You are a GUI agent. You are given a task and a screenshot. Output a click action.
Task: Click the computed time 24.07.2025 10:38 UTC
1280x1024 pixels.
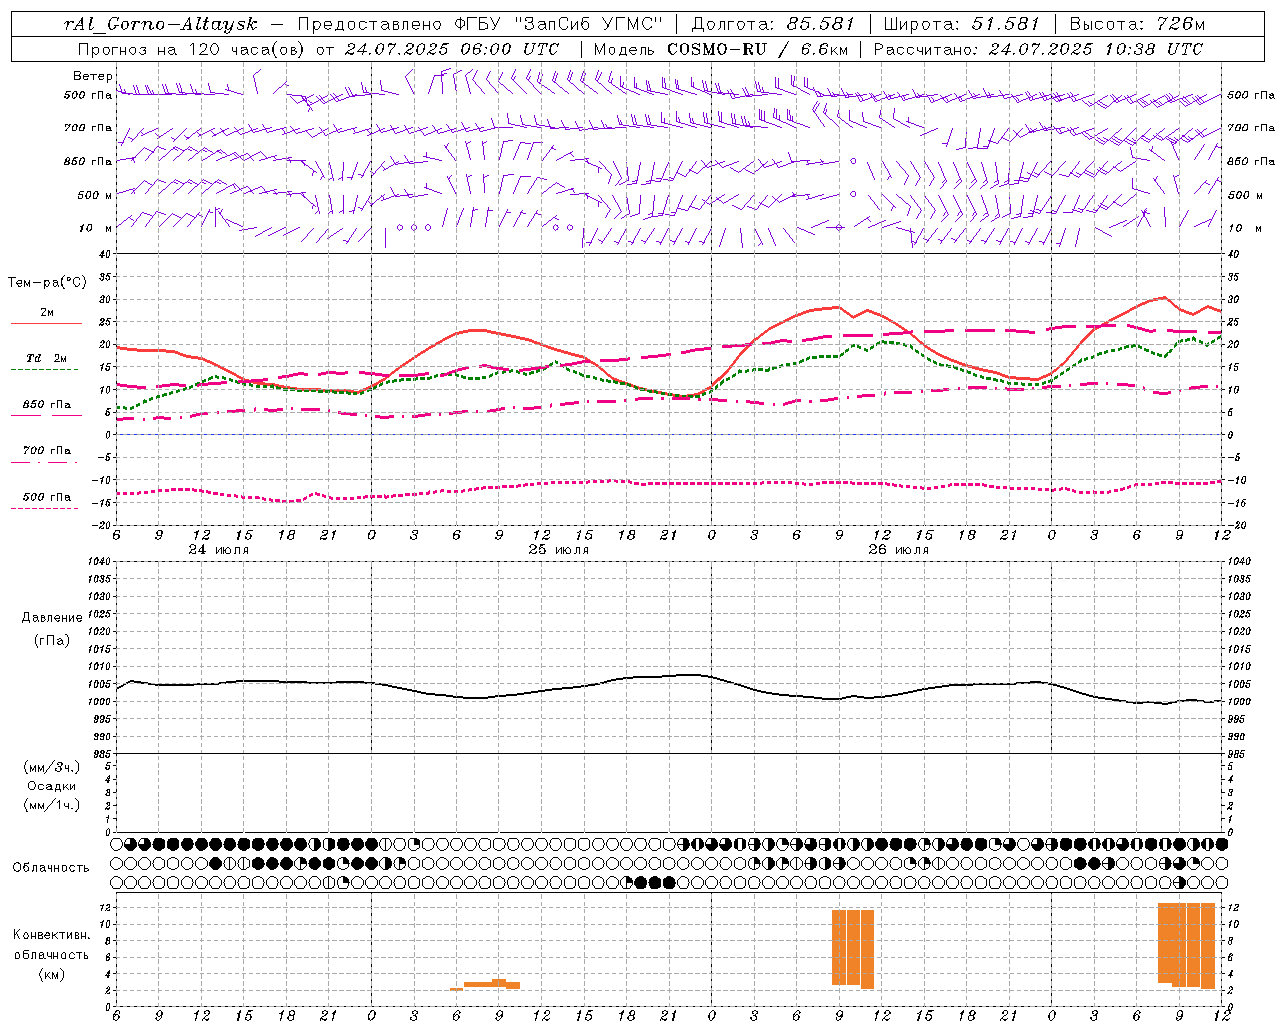(x=1096, y=49)
